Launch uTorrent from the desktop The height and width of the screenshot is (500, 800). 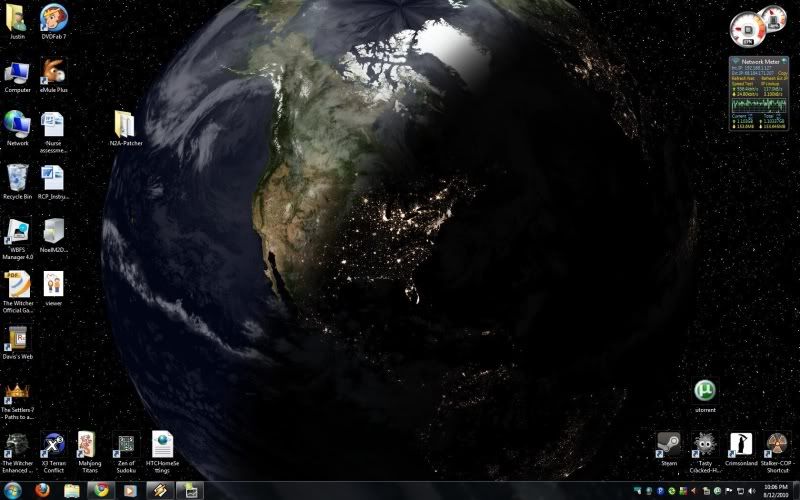[x=705, y=391]
